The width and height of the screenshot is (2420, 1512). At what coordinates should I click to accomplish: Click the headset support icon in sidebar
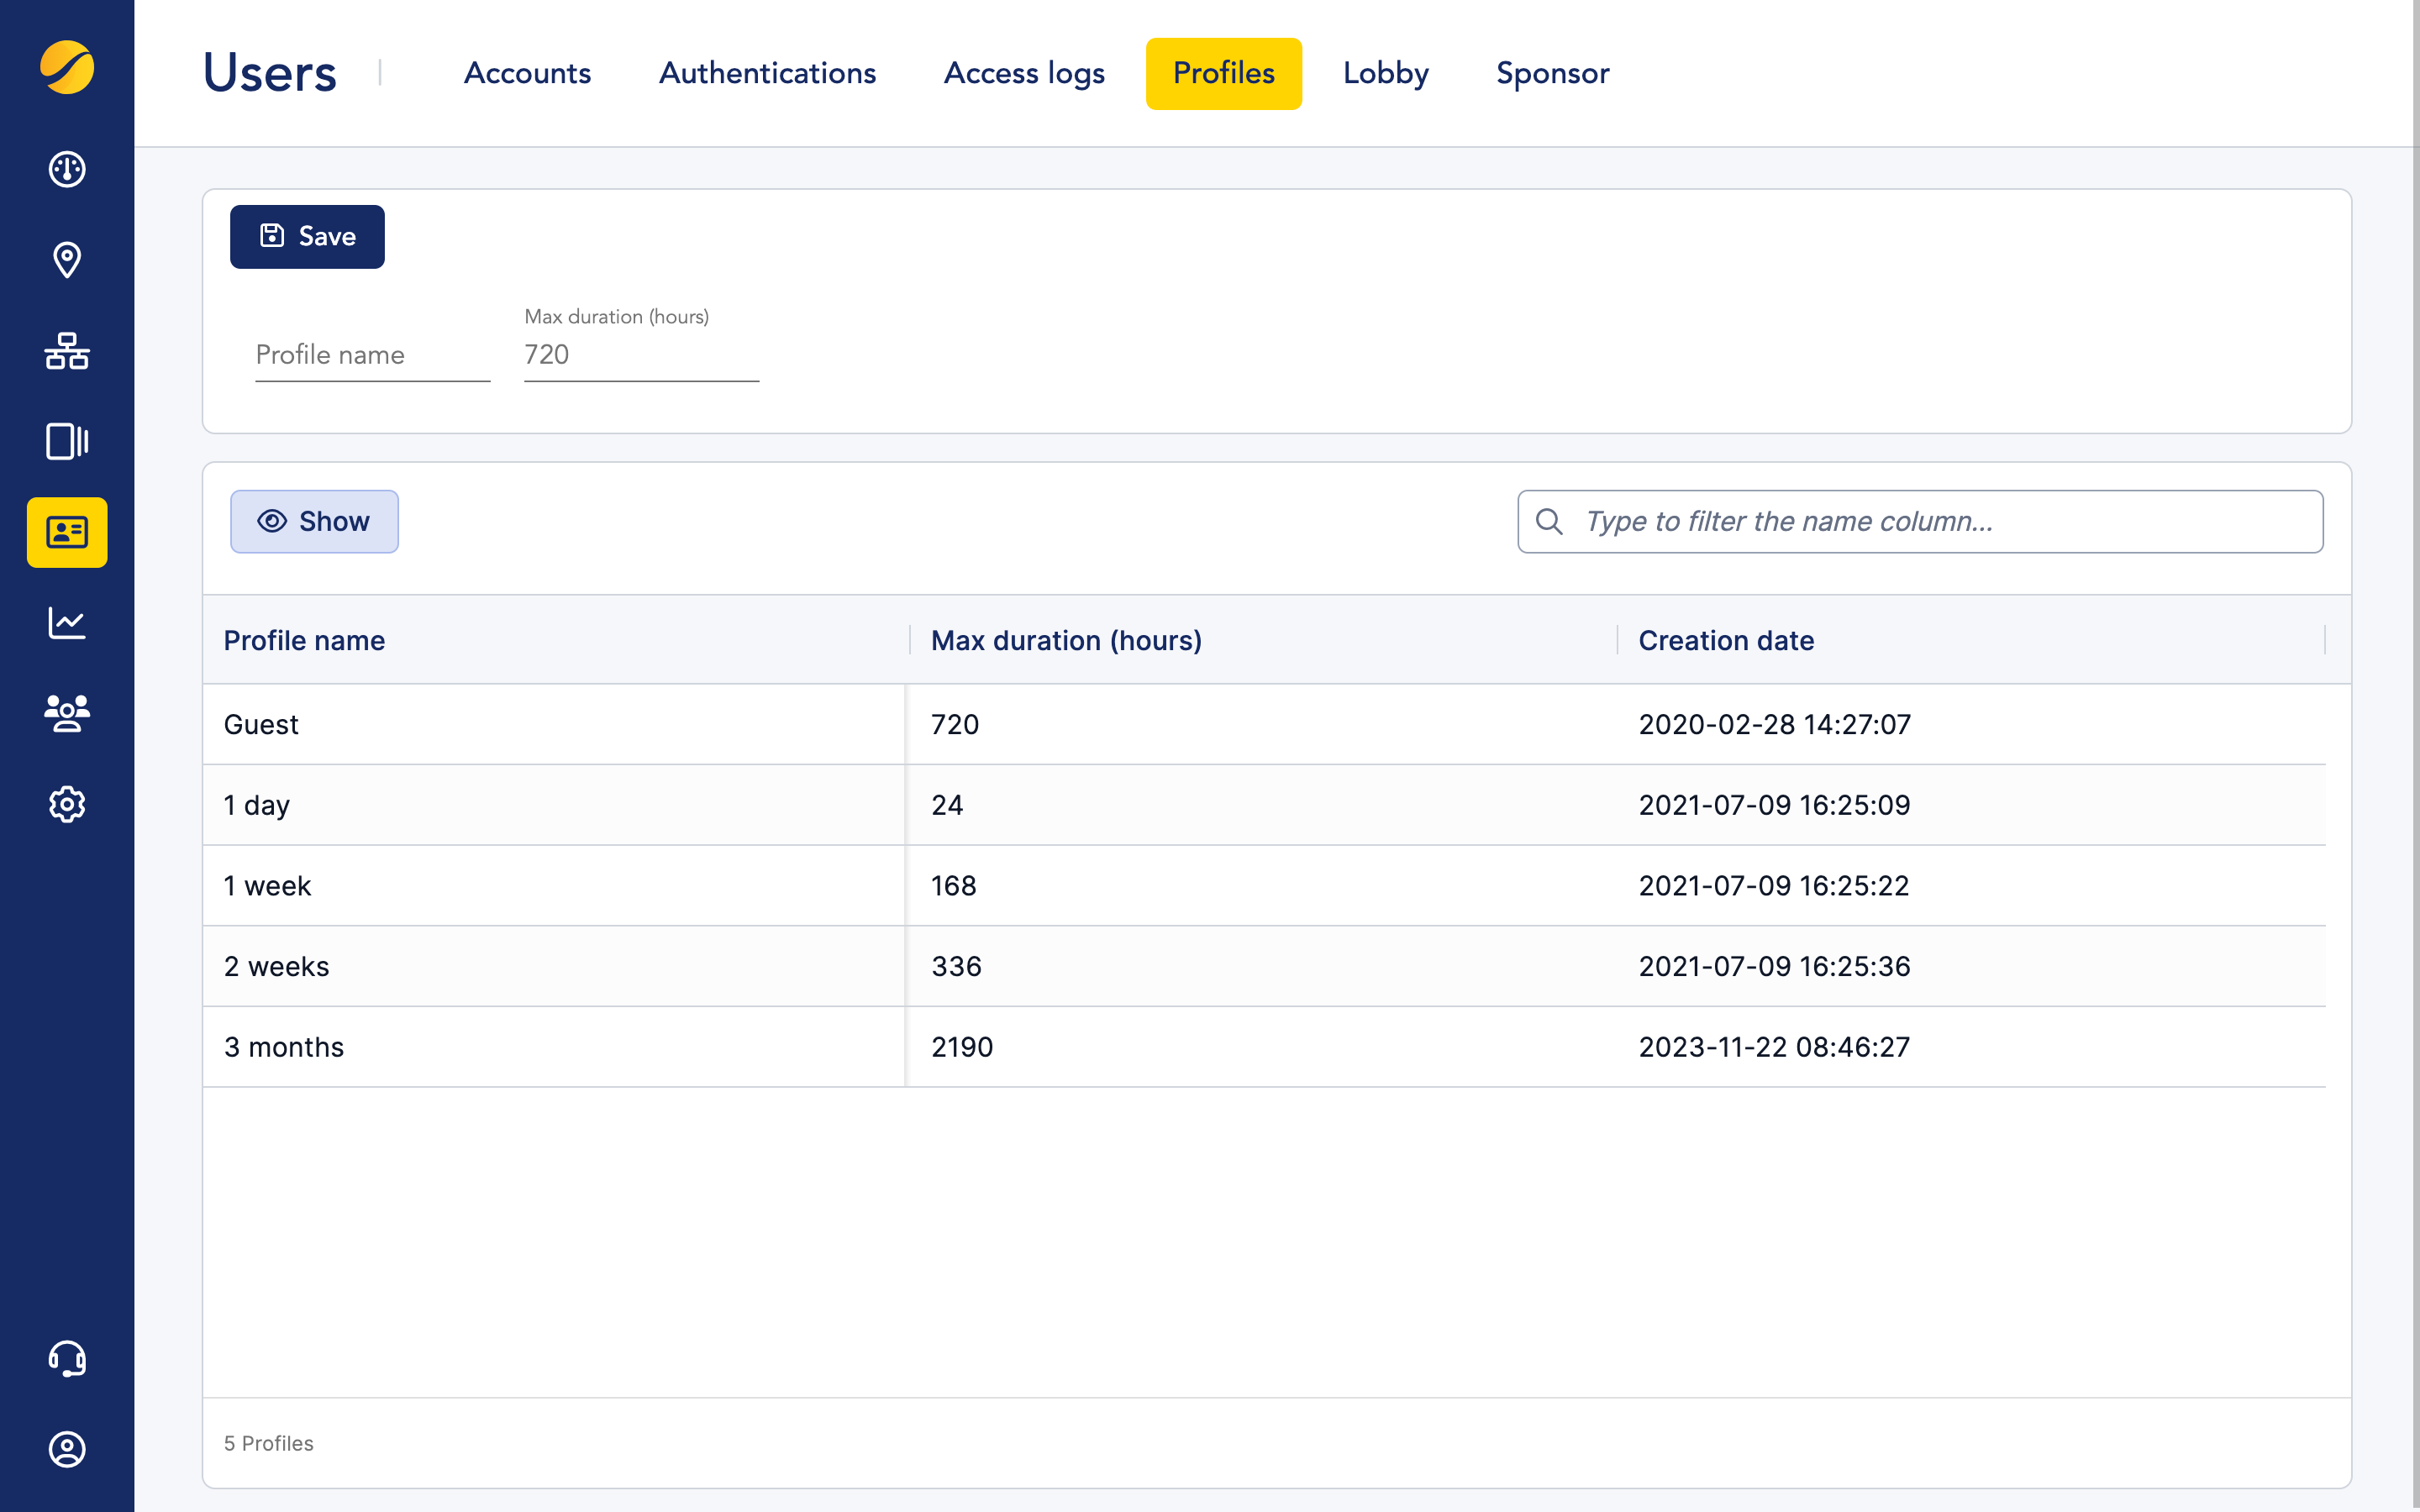pyautogui.click(x=66, y=1359)
